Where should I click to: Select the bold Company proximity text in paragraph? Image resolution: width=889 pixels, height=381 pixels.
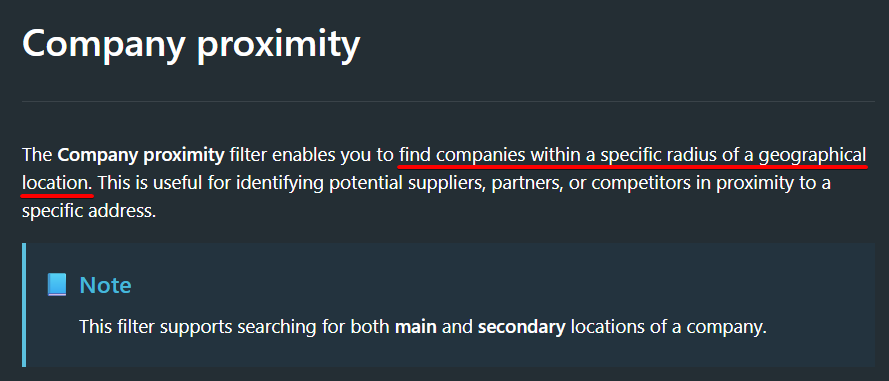point(141,155)
